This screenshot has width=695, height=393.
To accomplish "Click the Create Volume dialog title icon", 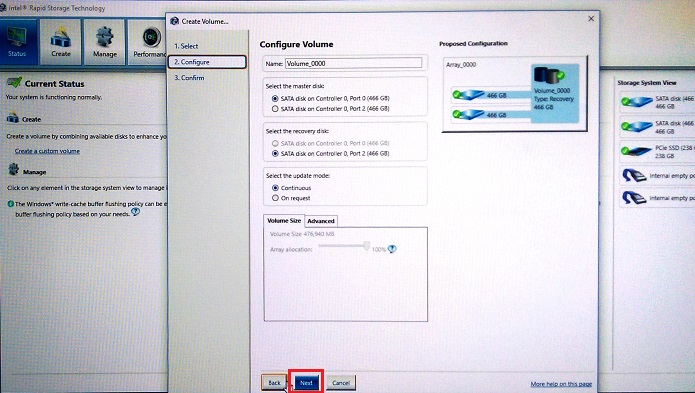I will 175,21.
